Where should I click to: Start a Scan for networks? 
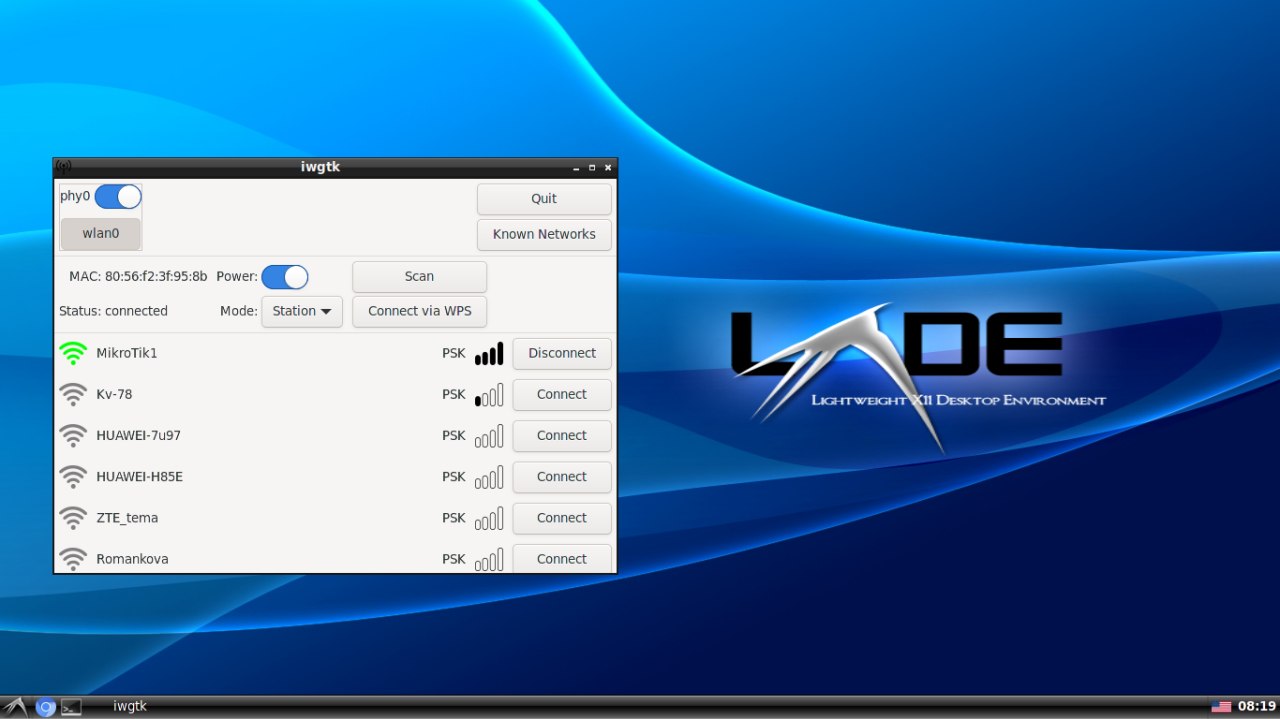[x=419, y=277]
